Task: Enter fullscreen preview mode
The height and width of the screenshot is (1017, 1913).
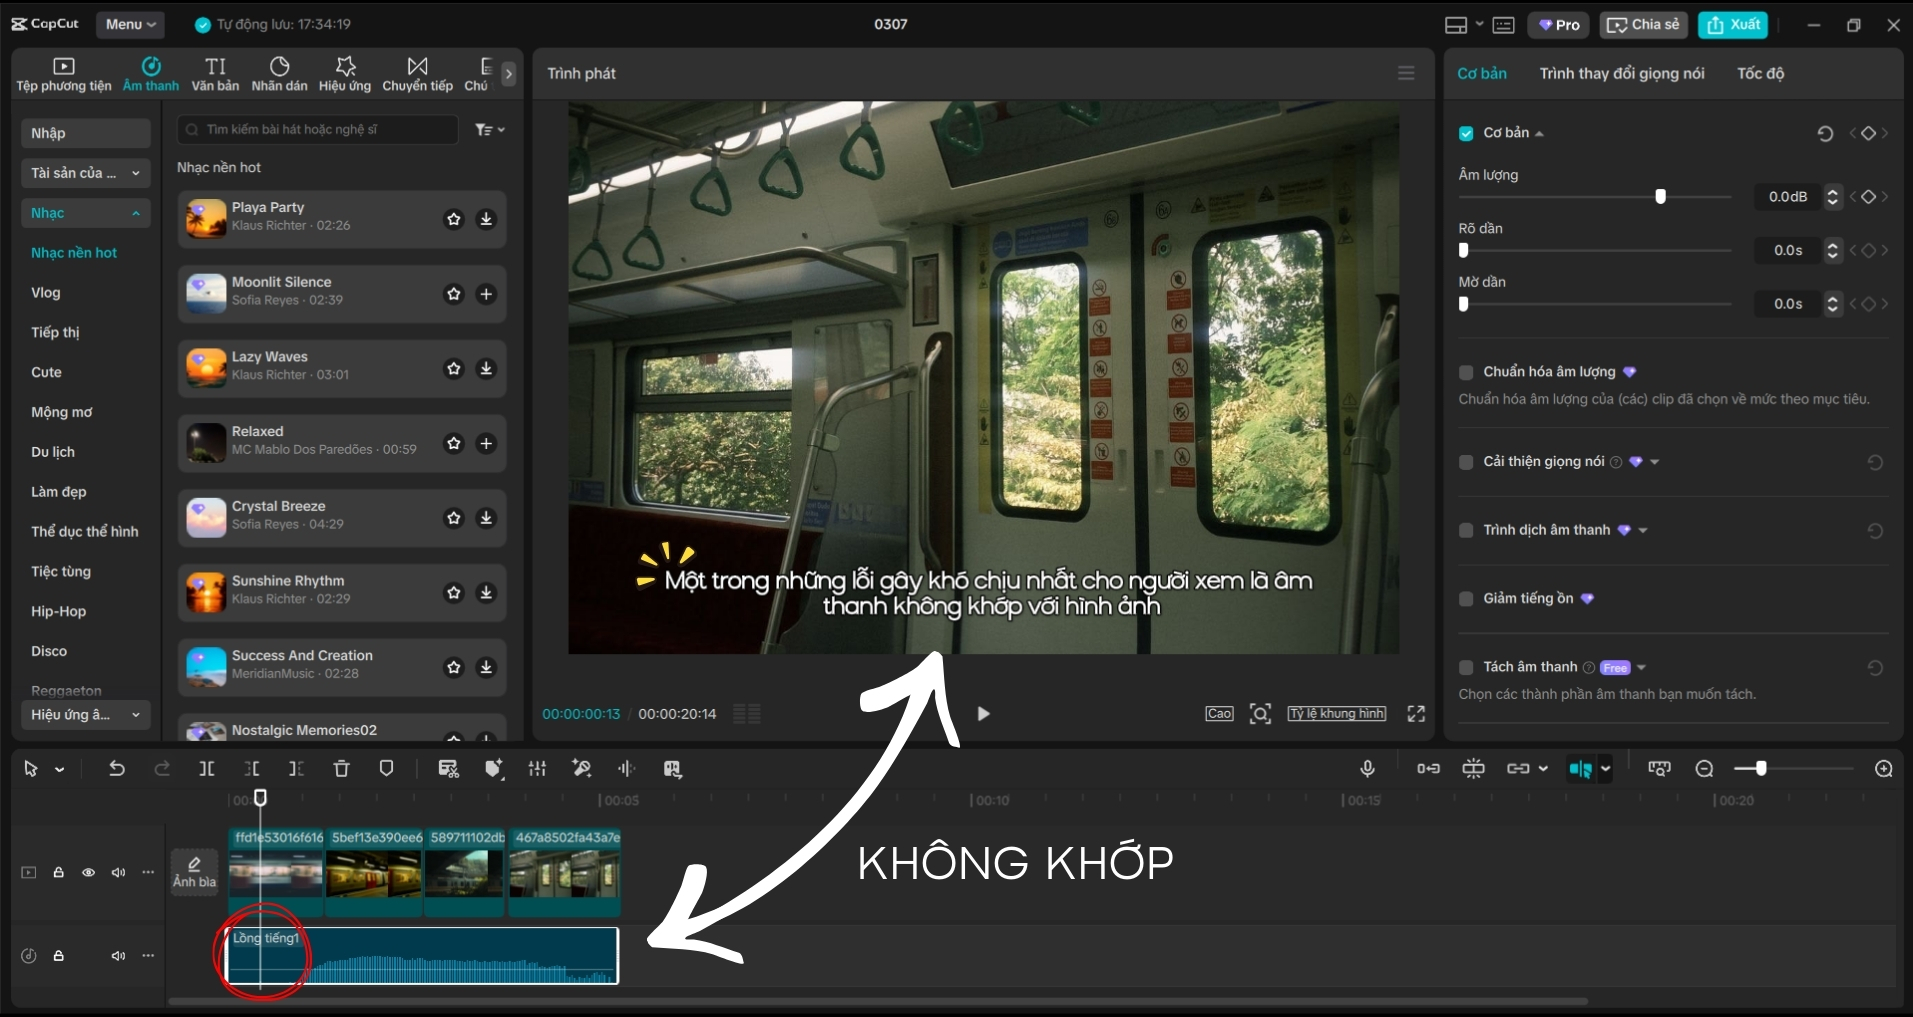Action: coord(1416,714)
